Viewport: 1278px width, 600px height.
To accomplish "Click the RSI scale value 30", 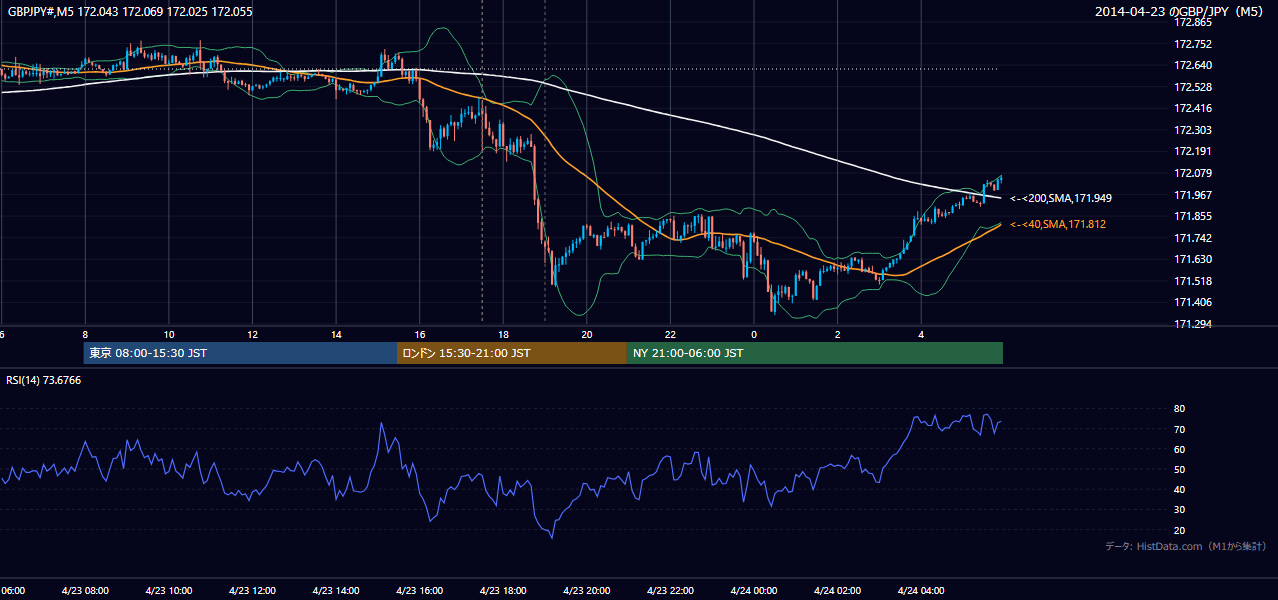I will pos(1179,510).
